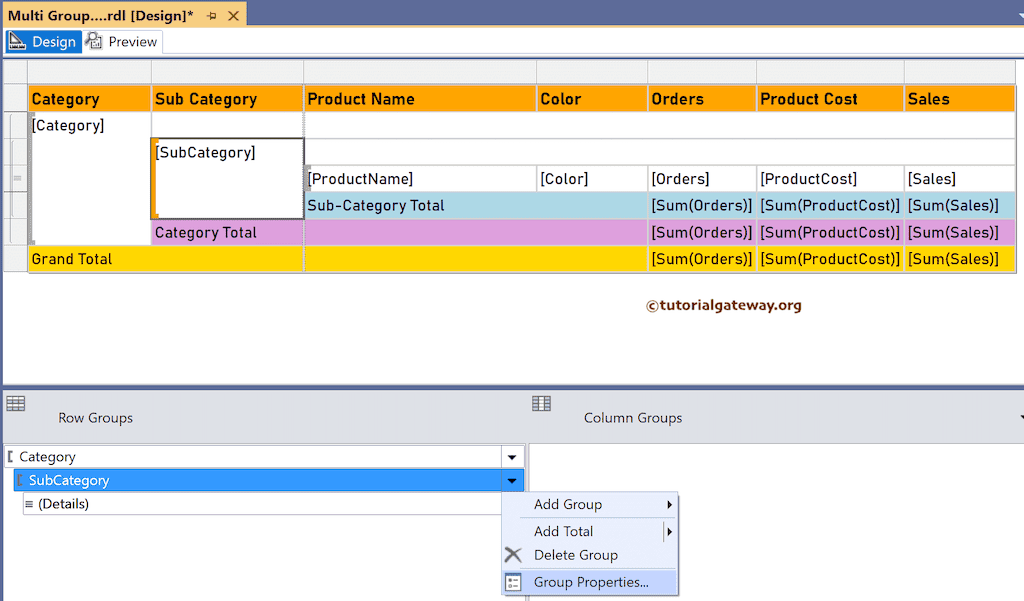This screenshot has width=1024, height=601.
Task: Click the Grand Total cell in the tablix
Action: point(75,258)
